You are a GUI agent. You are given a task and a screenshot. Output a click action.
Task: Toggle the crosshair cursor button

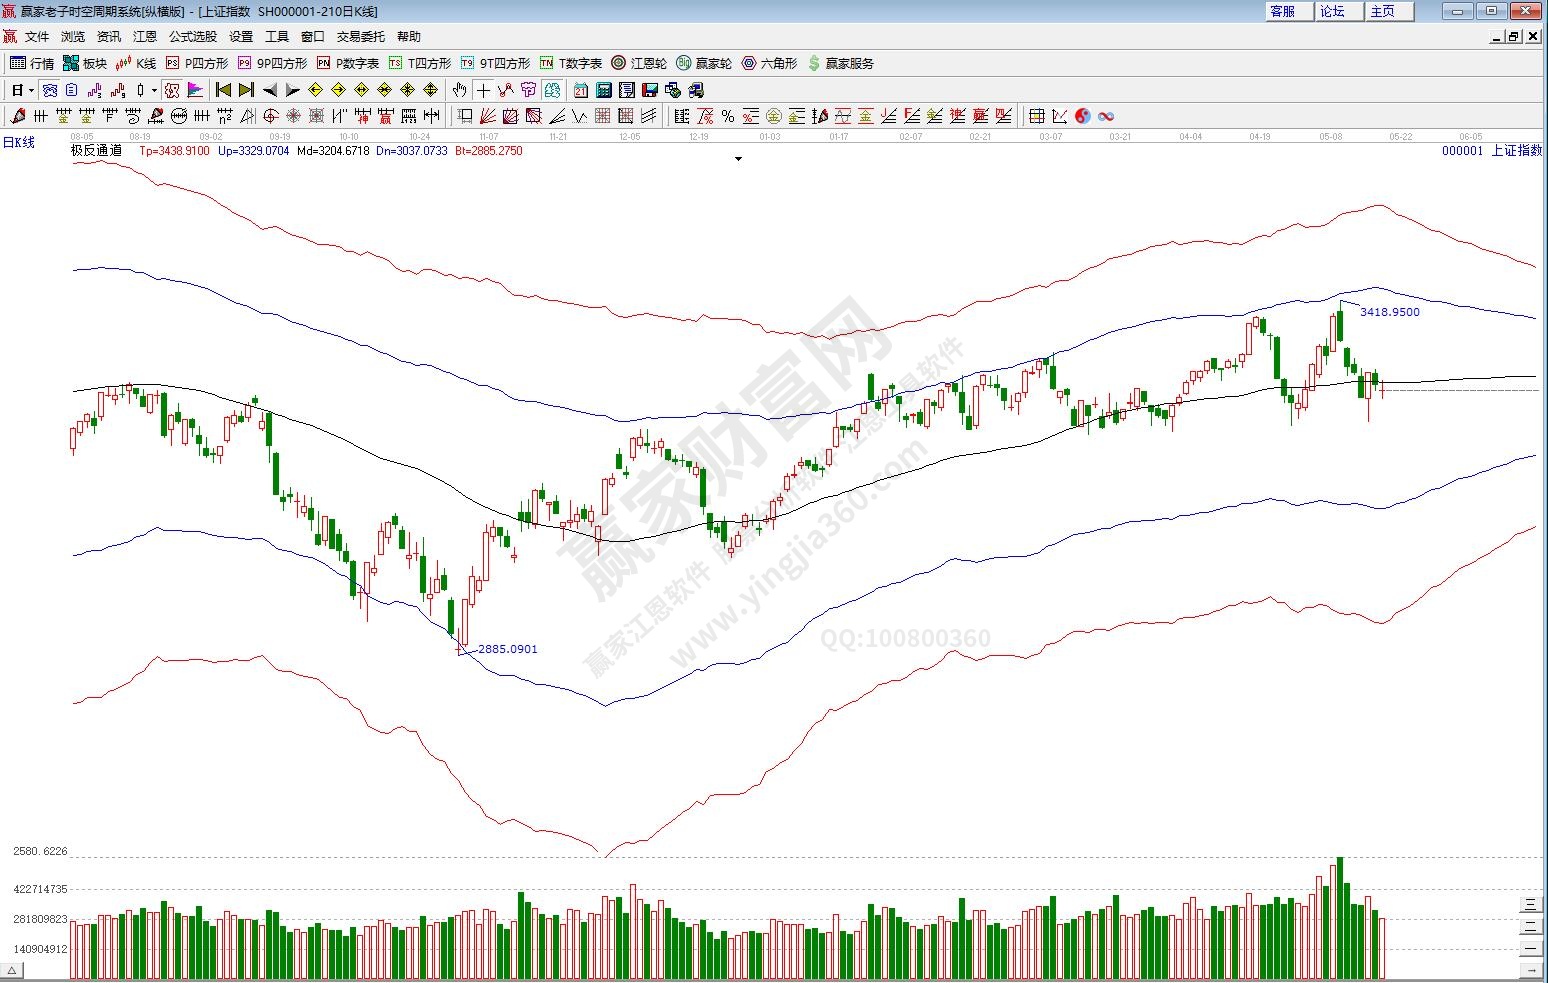pos(483,90)
